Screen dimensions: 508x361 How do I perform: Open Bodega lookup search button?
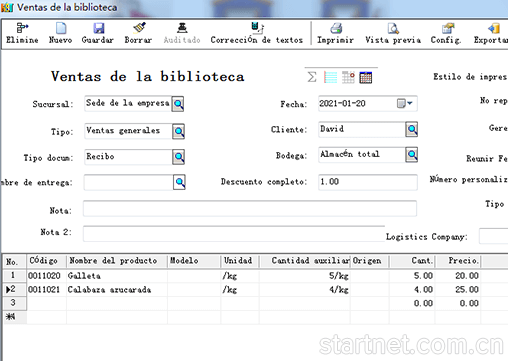[412, 155]
